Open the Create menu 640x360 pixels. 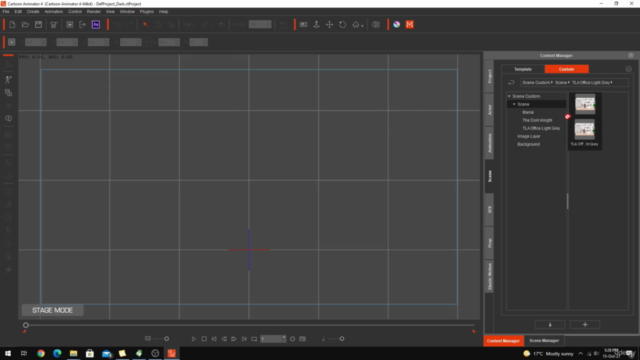click(33, 11)
